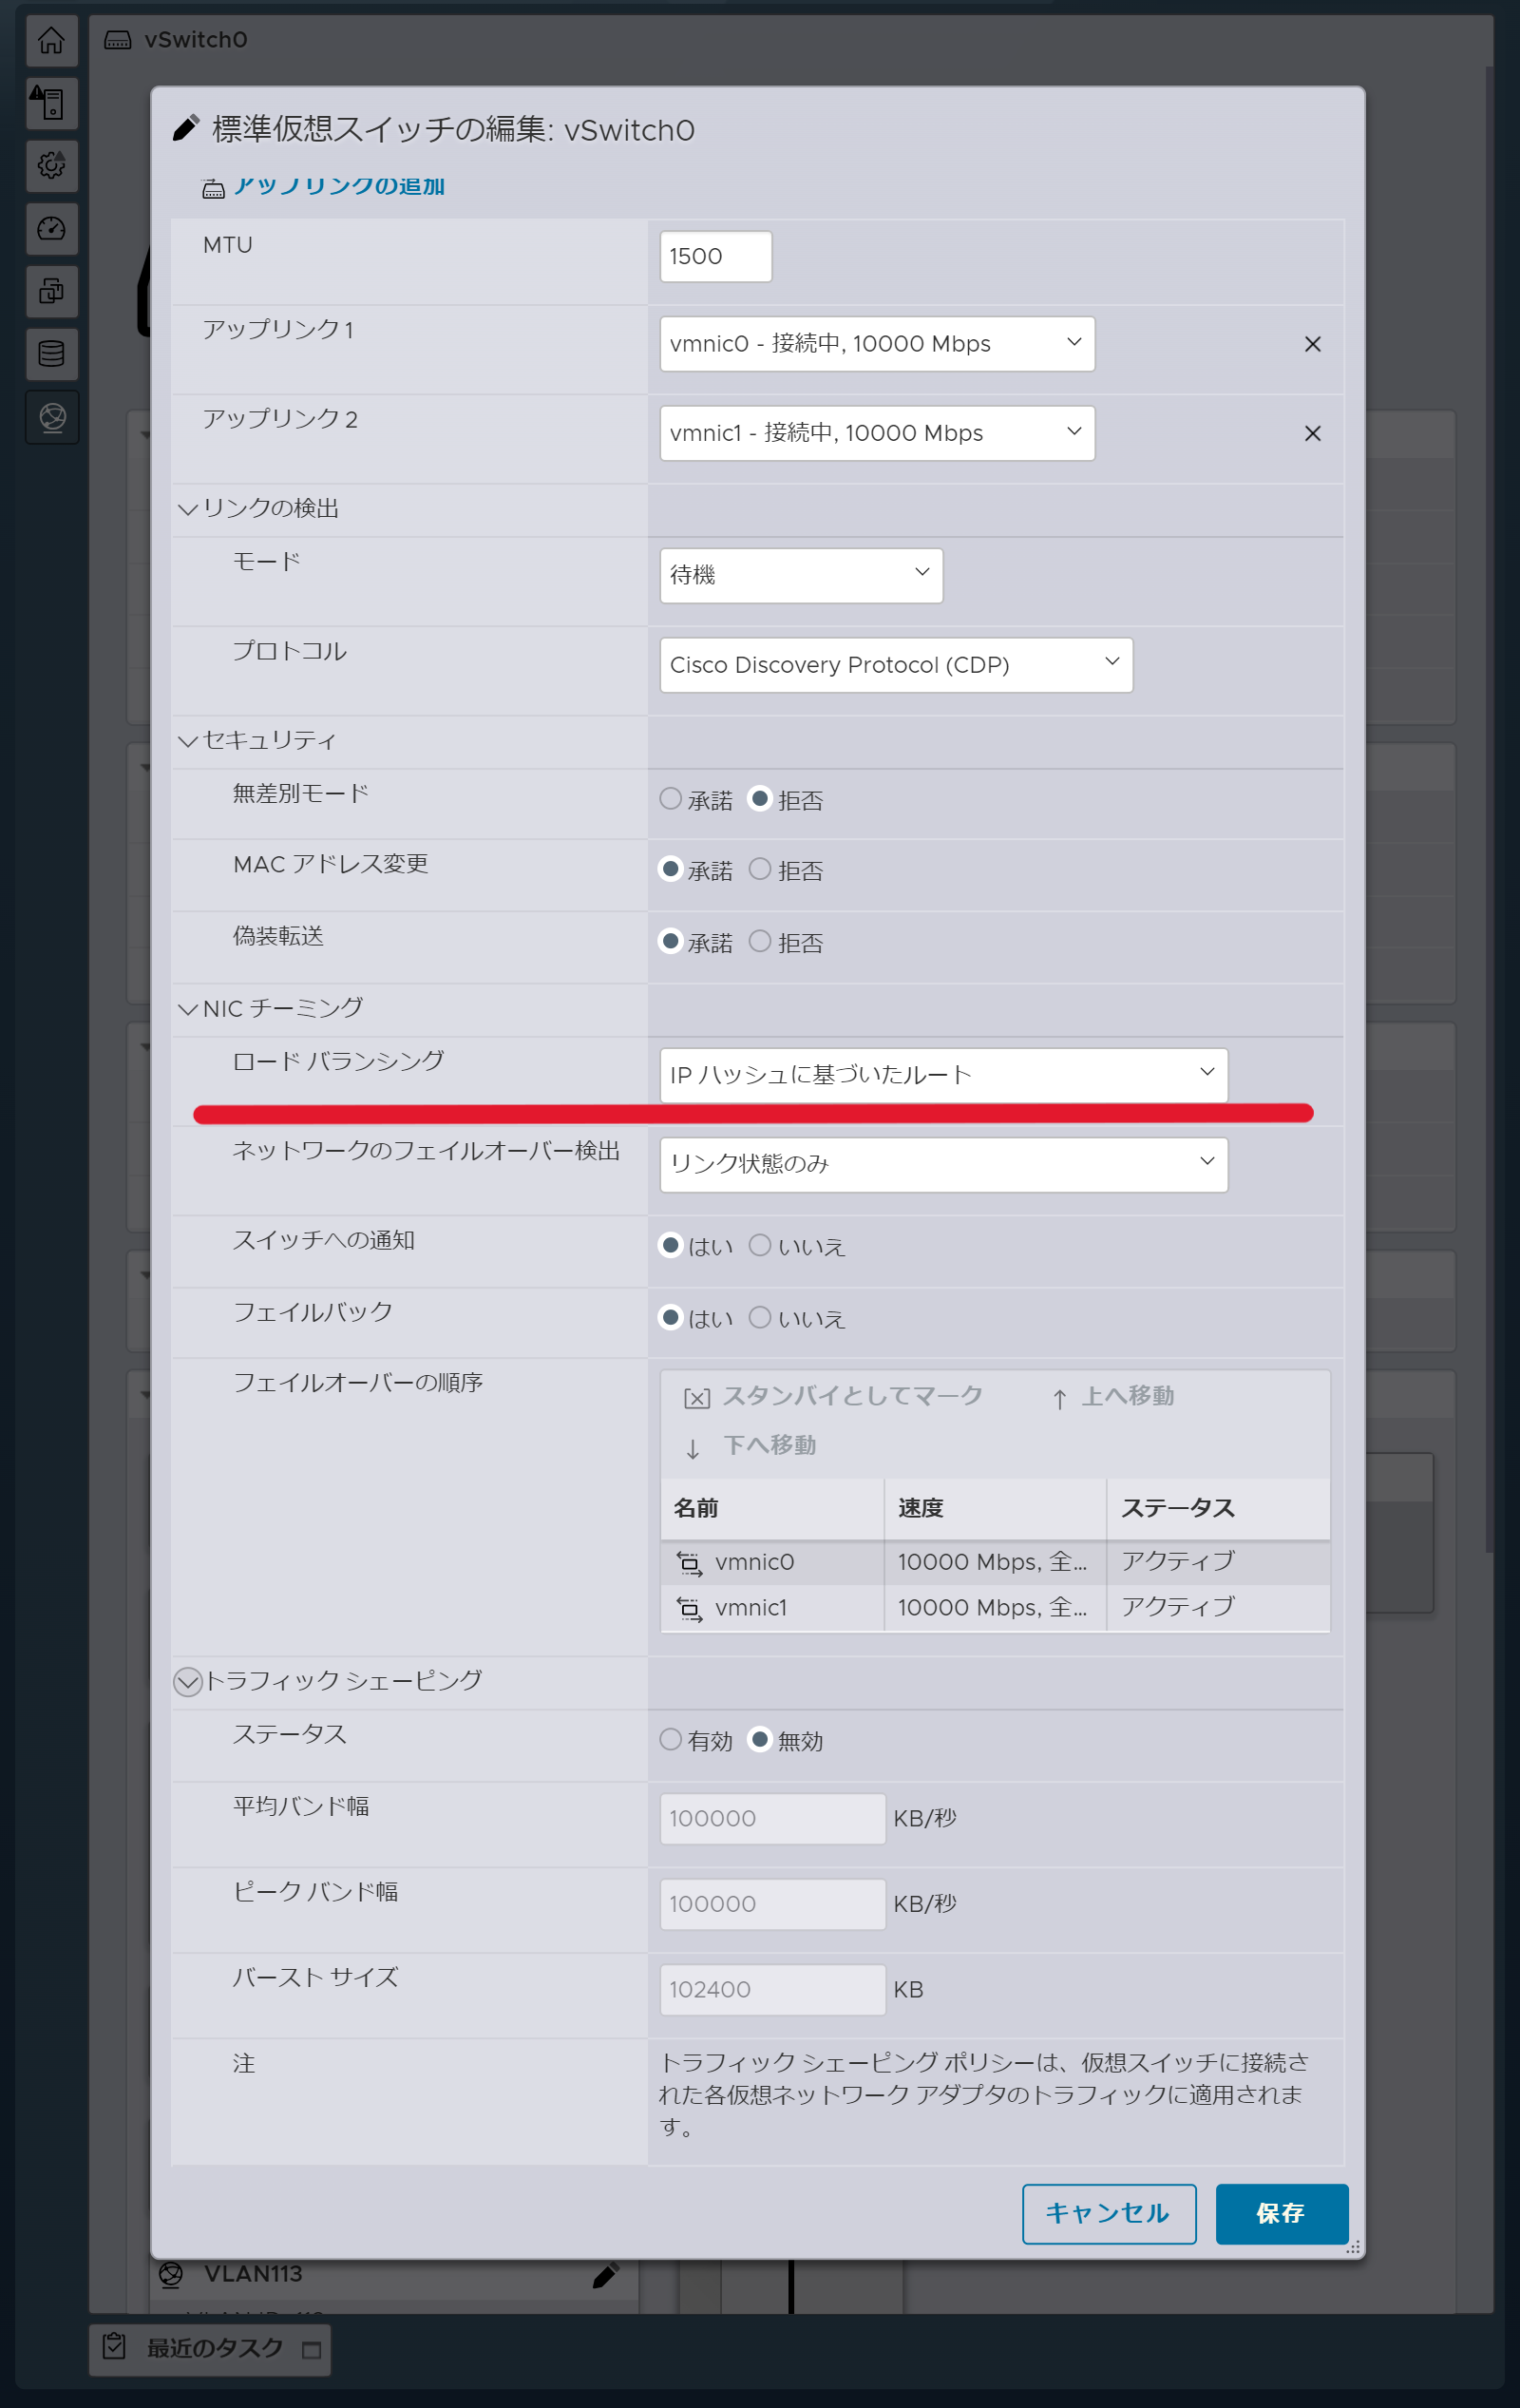
Task: Click the アップリンクの追加 link
Action: [338, 186]
